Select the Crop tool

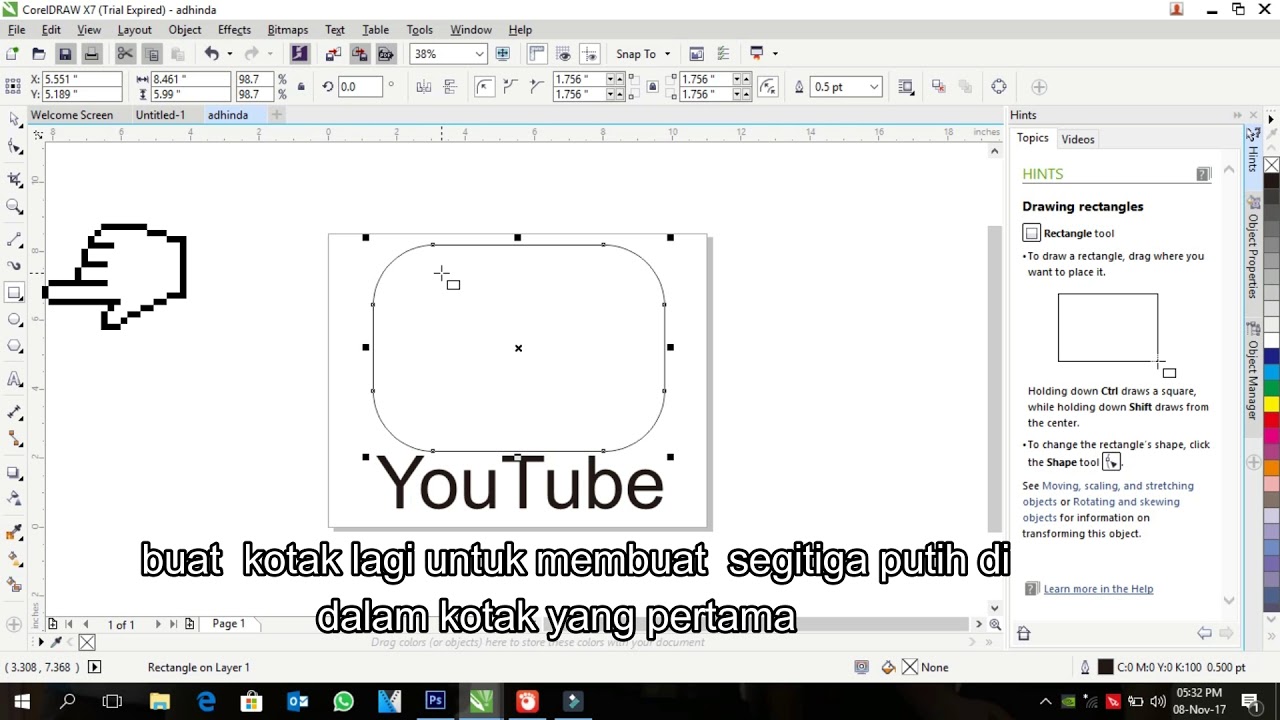(x=14, y=178)
